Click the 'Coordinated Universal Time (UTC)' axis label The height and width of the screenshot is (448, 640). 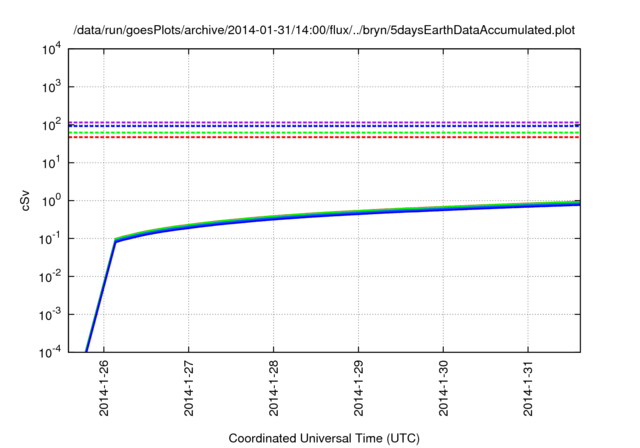324,438
